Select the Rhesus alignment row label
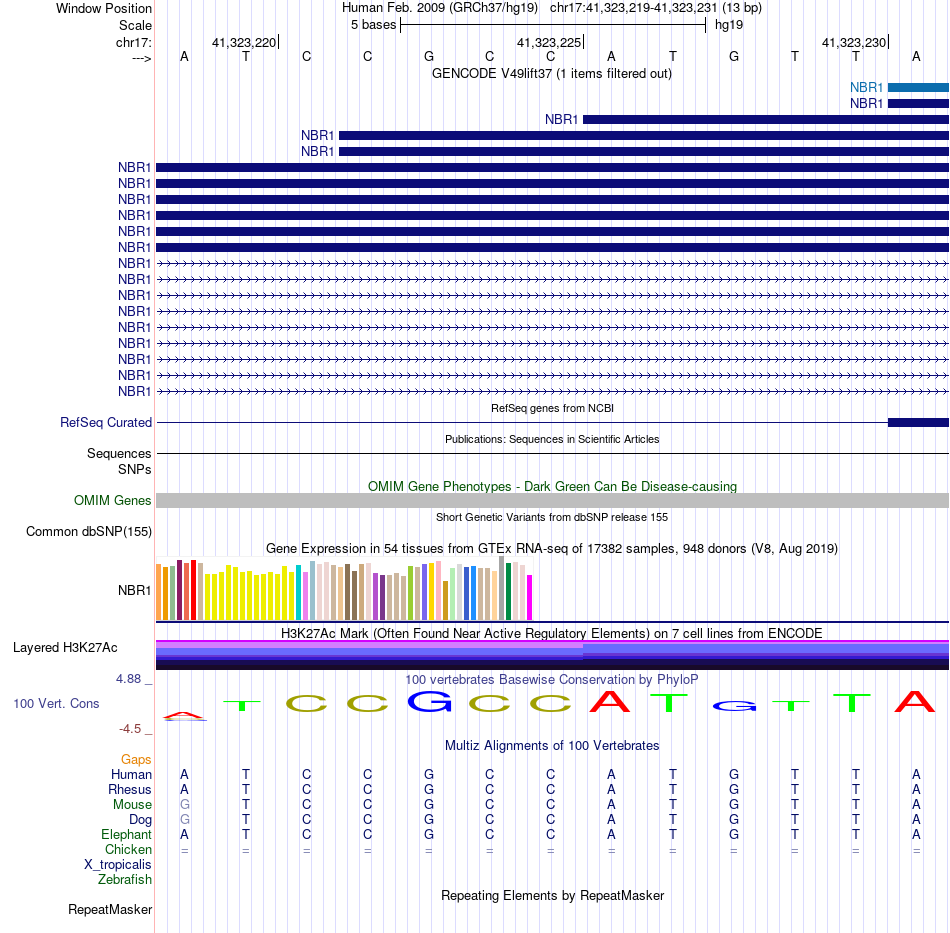950x933 pixels. click(130, 789)
